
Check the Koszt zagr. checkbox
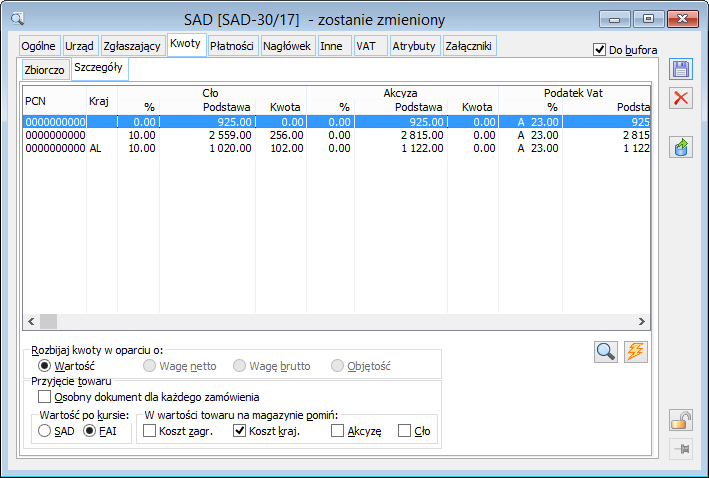[149, 431]
